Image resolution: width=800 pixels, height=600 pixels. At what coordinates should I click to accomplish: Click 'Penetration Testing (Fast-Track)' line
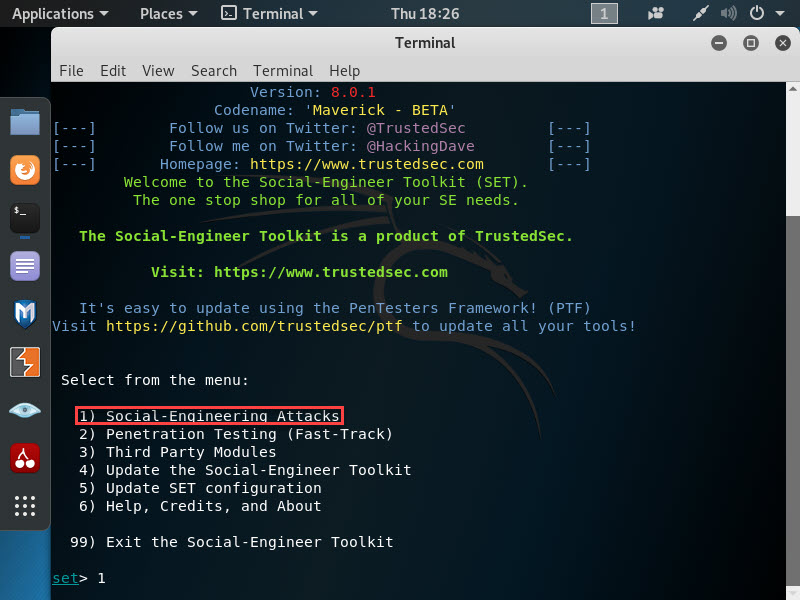pyautogui.click(x=236, y=434)
